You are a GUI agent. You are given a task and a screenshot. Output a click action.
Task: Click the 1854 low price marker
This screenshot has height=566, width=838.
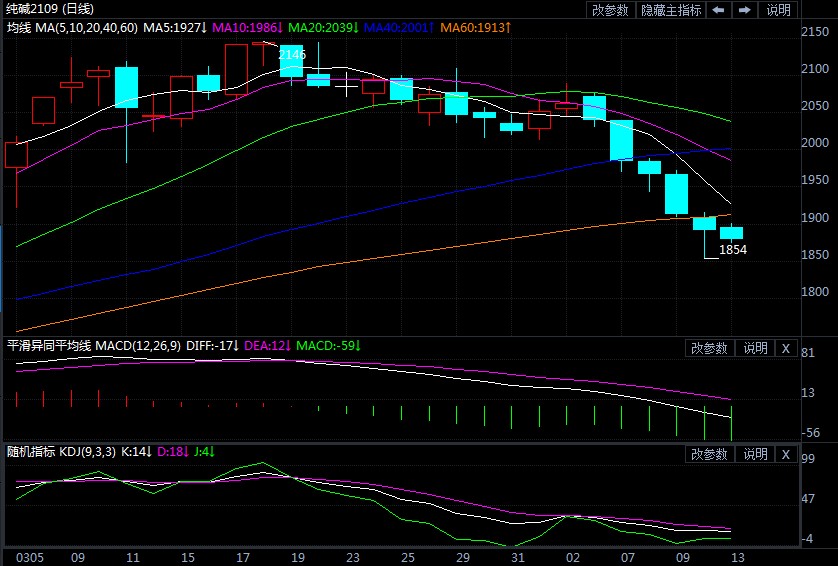tap(733, 250)
